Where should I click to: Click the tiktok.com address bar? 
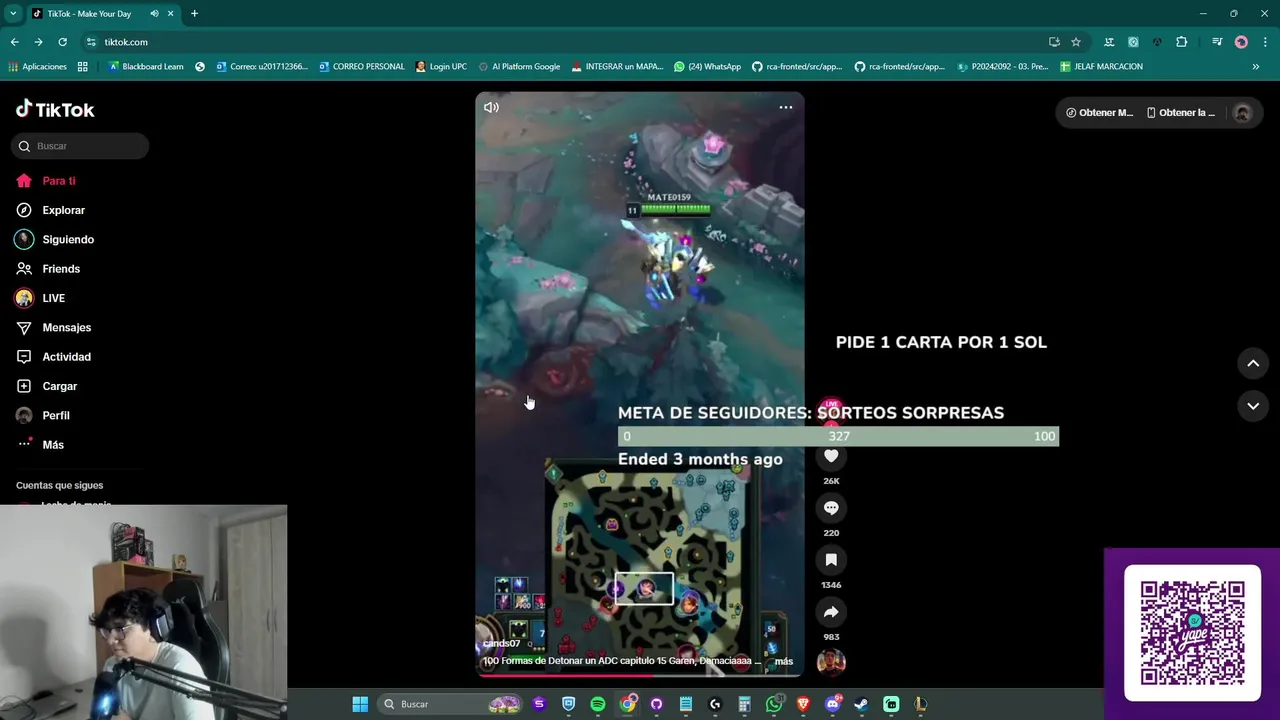pyautogui.click(x=560, y=42)
